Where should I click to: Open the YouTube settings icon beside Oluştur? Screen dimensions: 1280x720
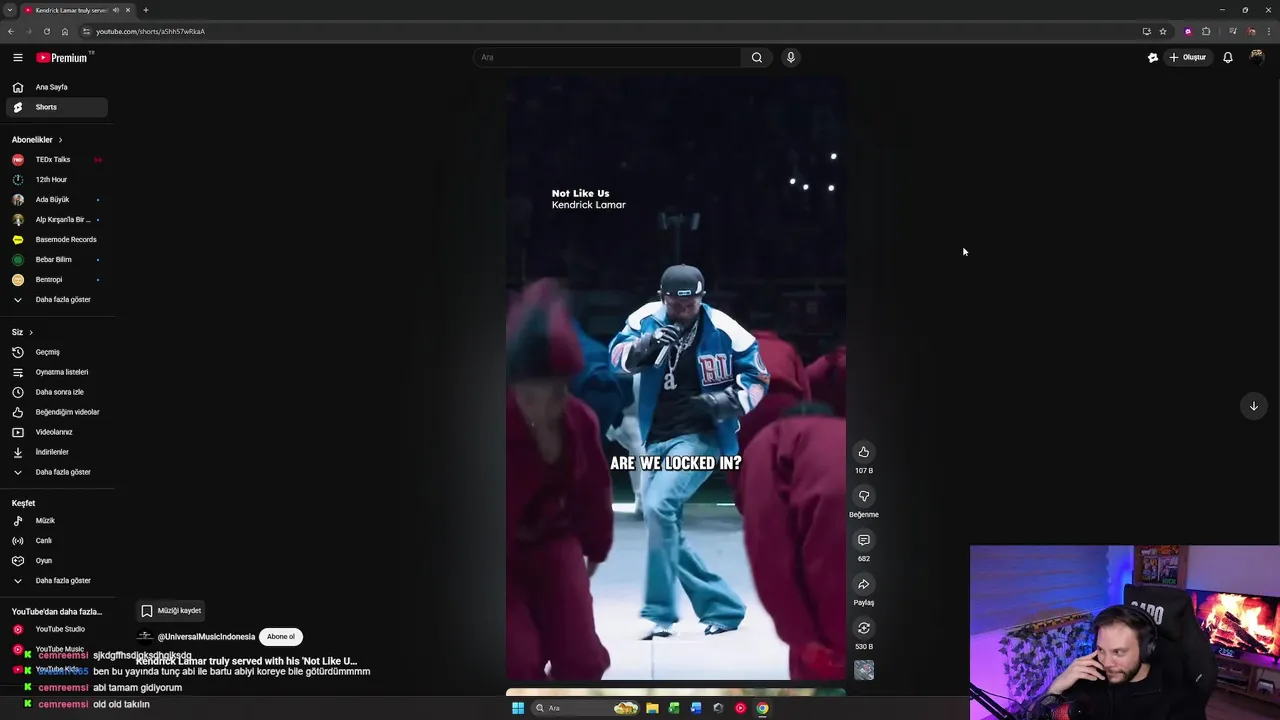tap(1153, 57)
